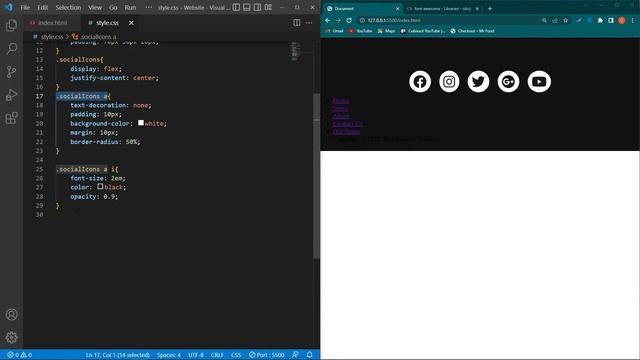The width and height of the screenshot is (640, 360).
Task: Reload the browser page
Action: click(349, 20)
